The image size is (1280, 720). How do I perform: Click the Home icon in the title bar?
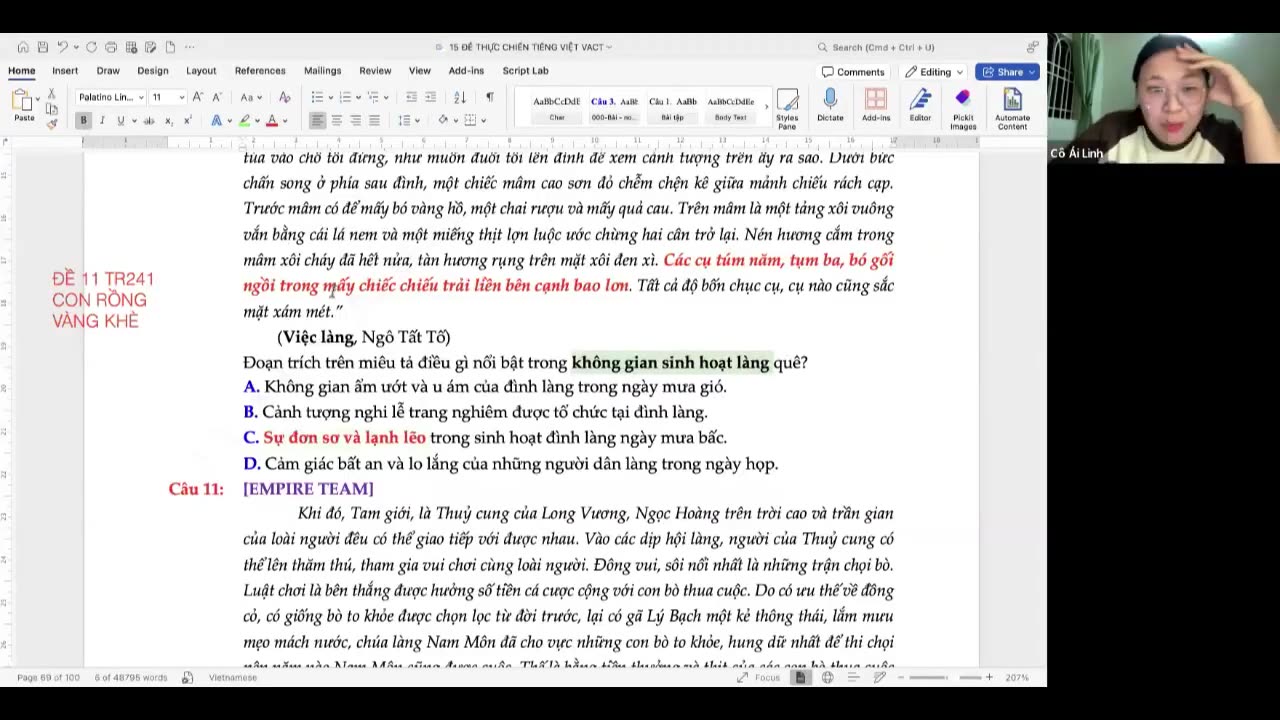tap(23, 47)
